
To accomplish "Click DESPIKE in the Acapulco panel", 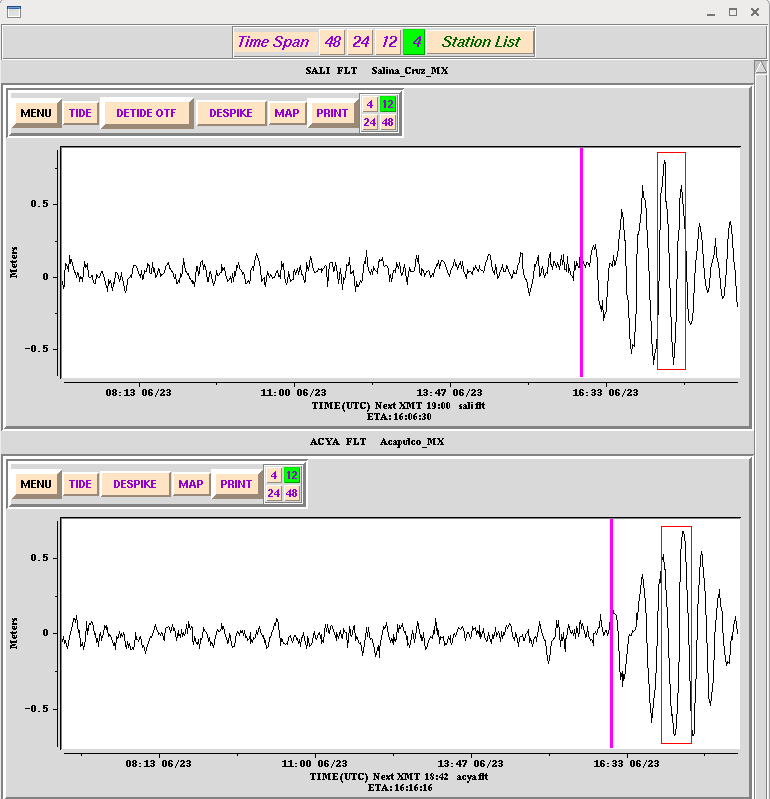I will pos(135,484).
